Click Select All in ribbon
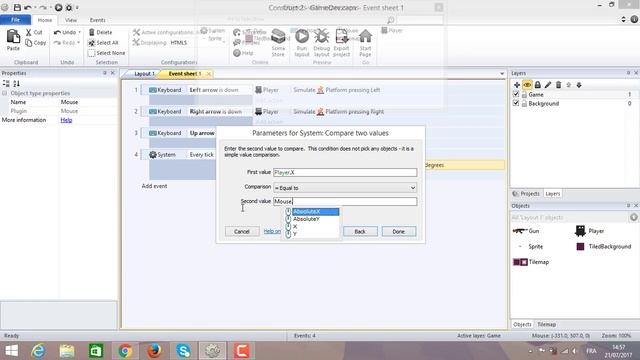The width and height of the screenshot is (640, 360). [x=103, y=42]
